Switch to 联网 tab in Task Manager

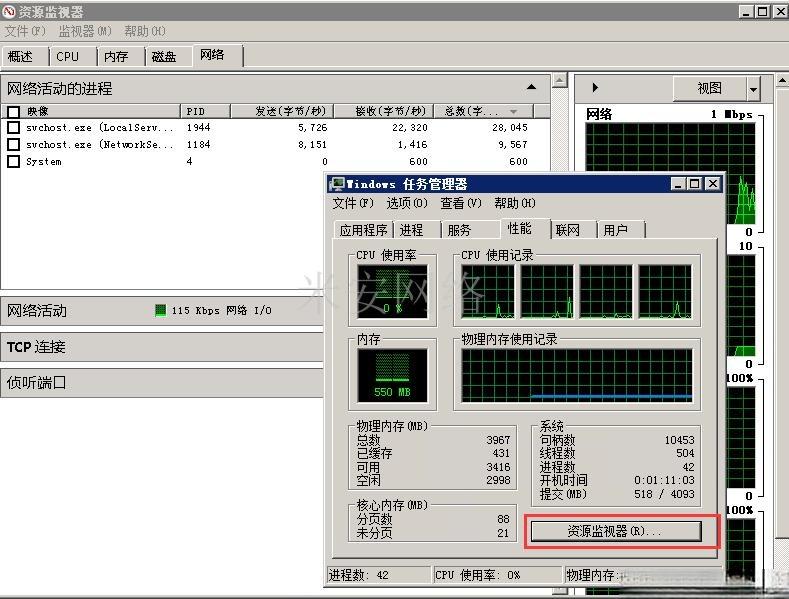click(574, 230)
